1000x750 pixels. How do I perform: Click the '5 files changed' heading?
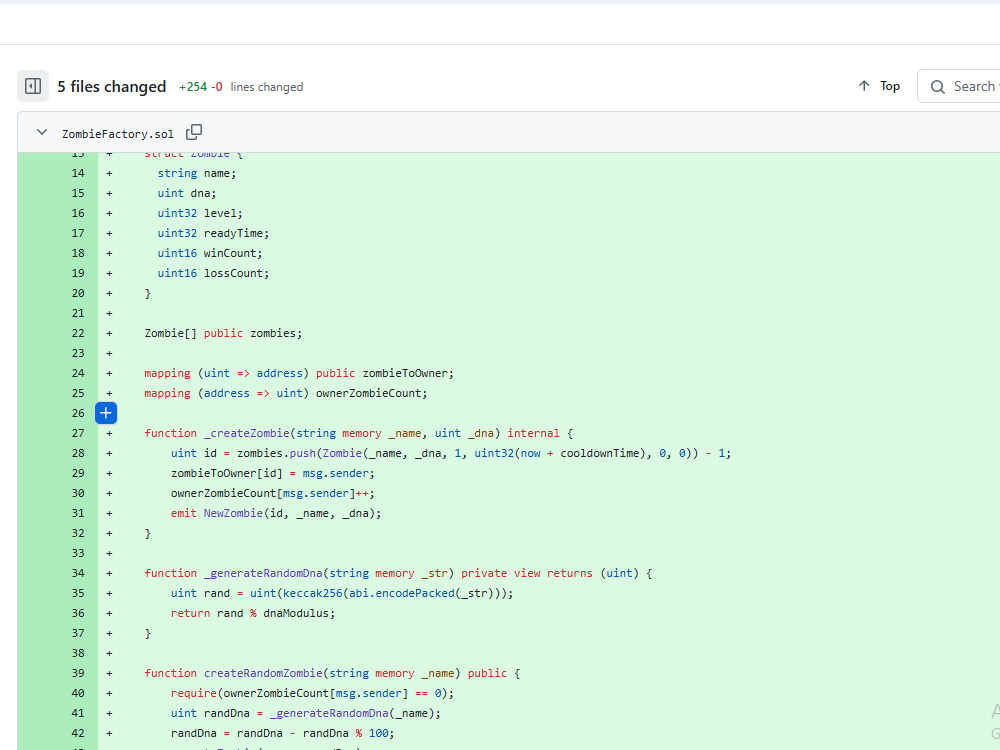112,87
